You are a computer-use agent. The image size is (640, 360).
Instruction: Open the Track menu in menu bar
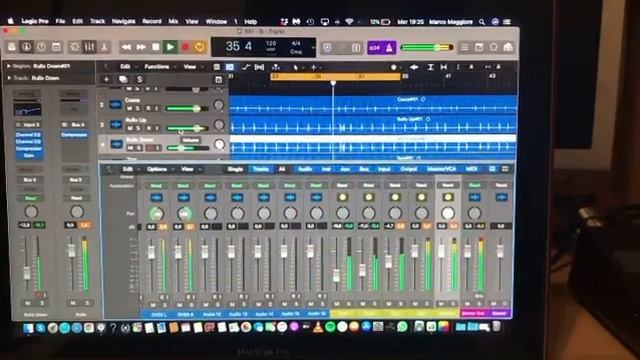(97, 21)
